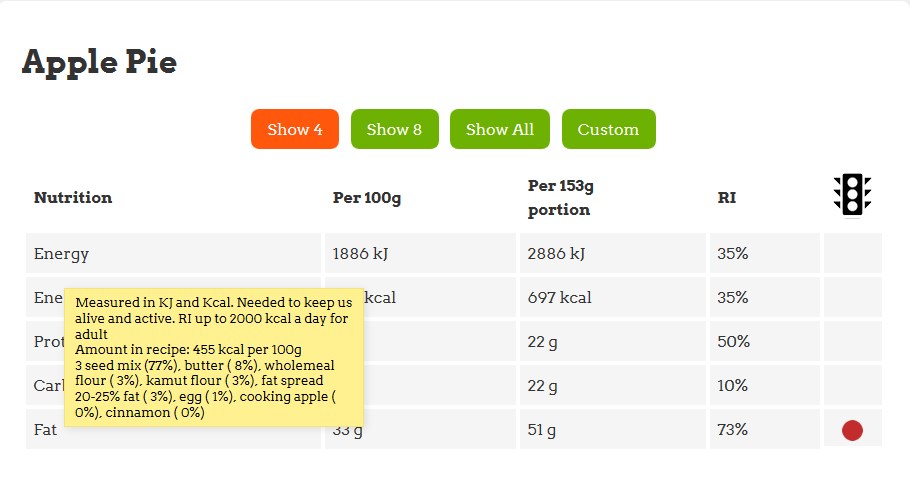Click the Nutrition column header
Screen dimensions: 910x478
click(73, 198)
